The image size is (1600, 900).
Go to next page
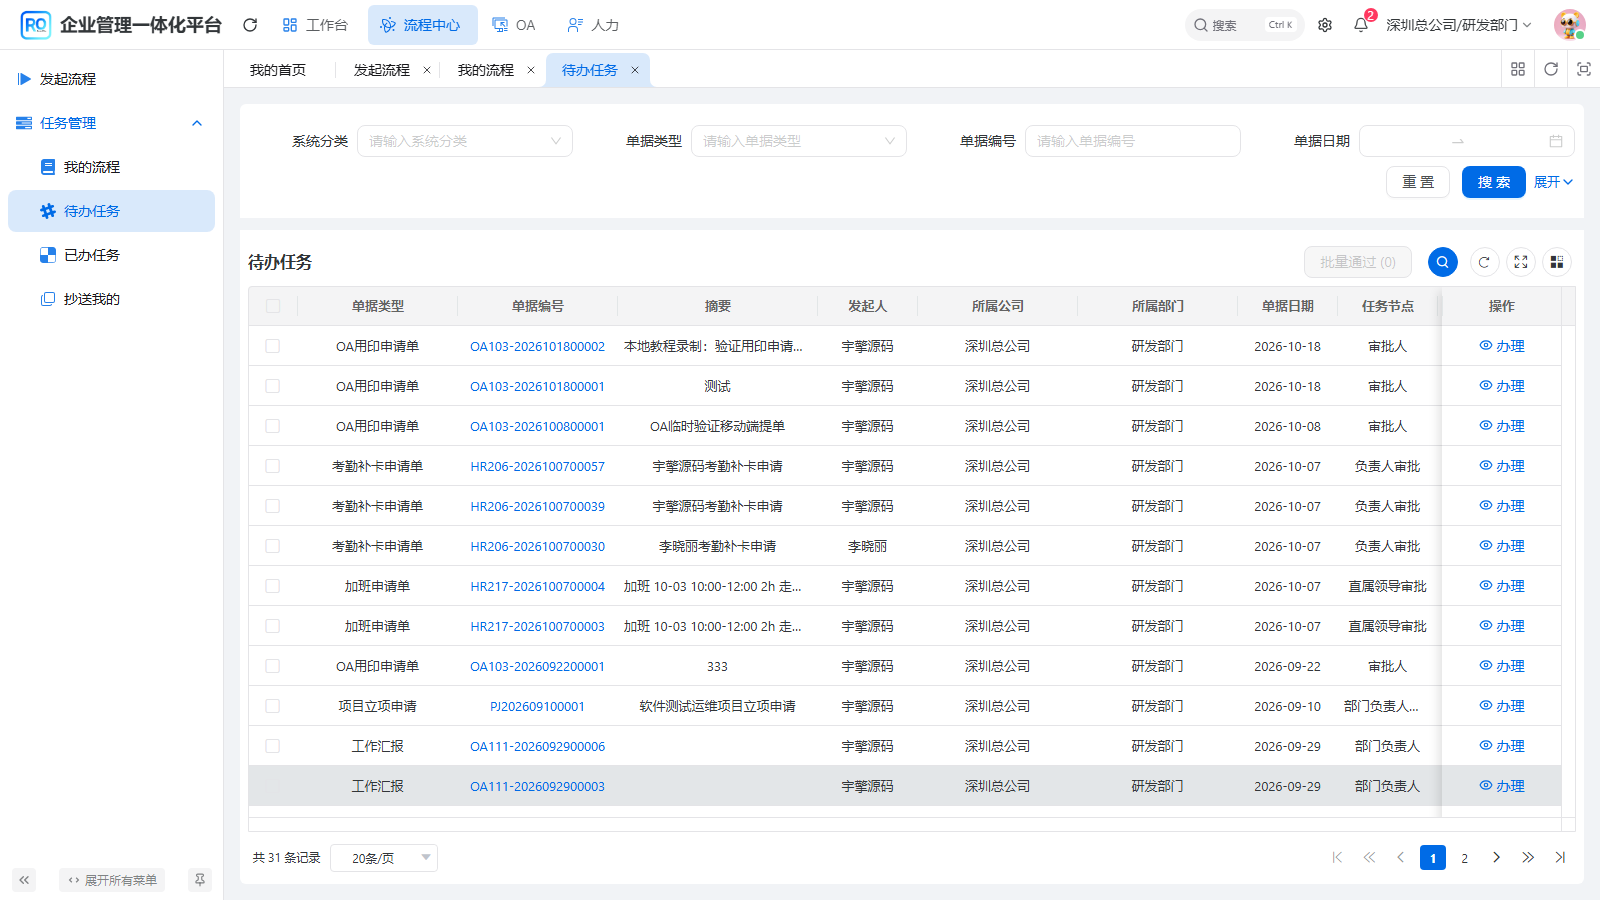pyautogui.click(x=1496, y=858)
